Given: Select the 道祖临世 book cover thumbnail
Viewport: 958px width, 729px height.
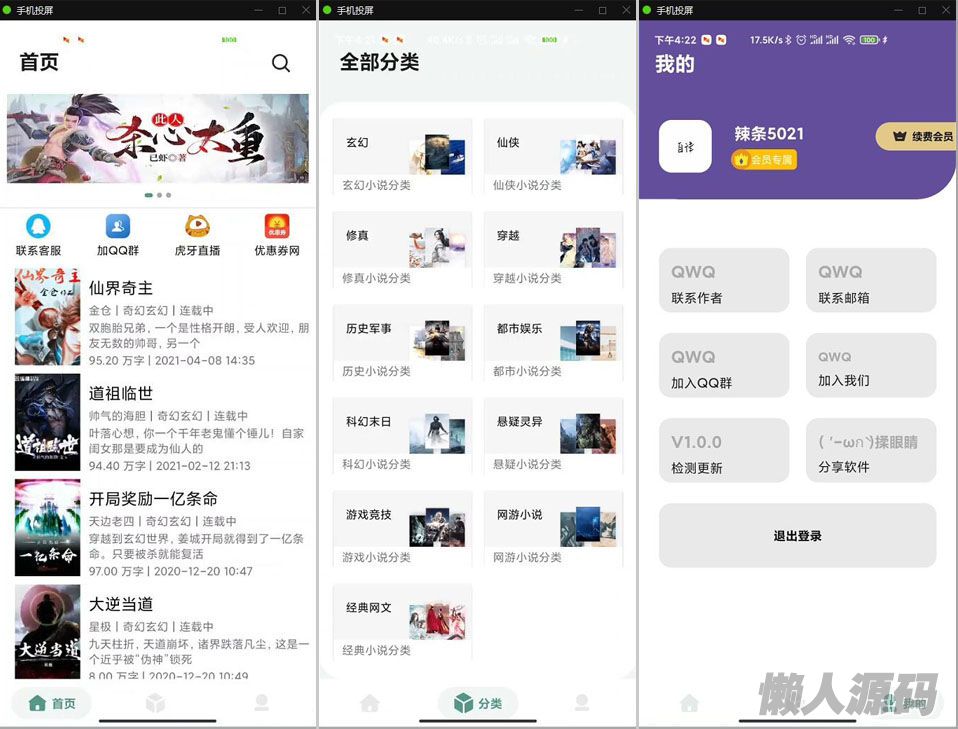Looking at the screenshot, I should pyautogui.click(x=47, y=423).
